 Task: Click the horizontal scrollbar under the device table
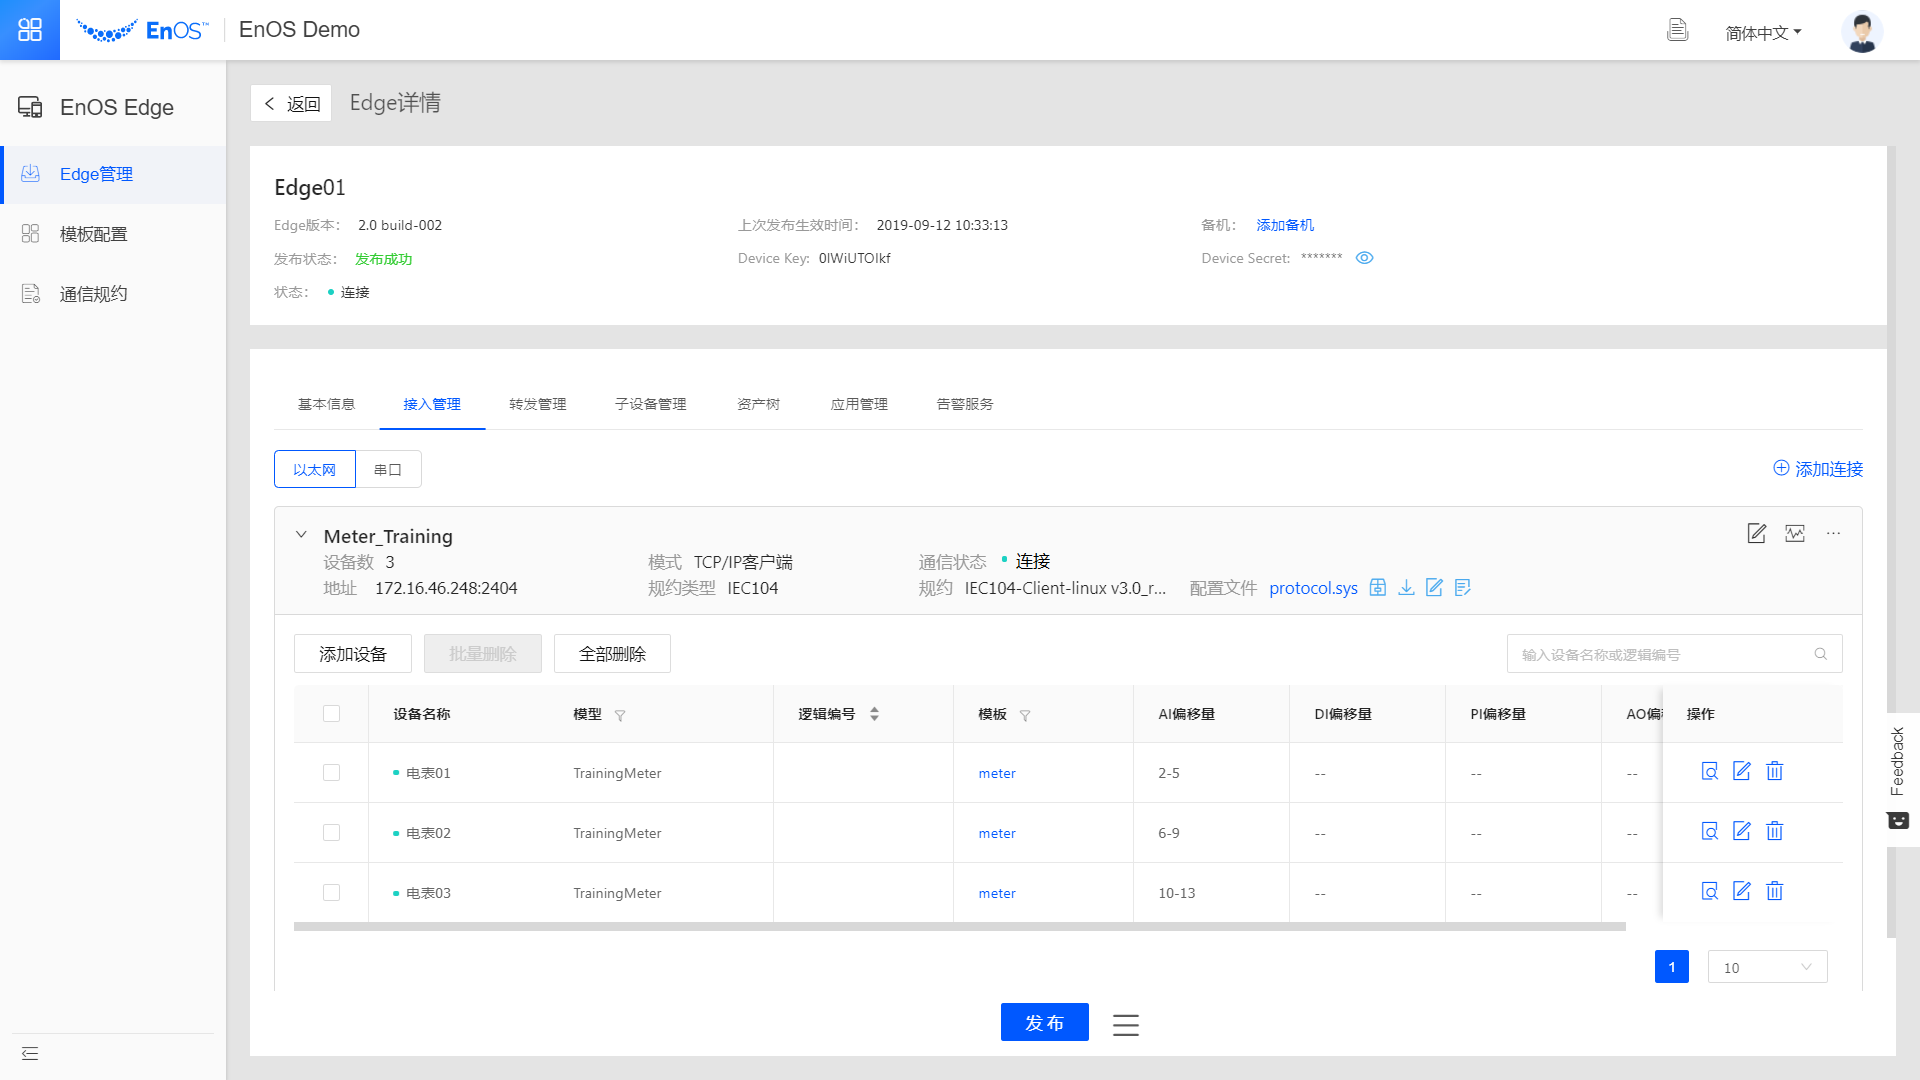pos(959,927)
